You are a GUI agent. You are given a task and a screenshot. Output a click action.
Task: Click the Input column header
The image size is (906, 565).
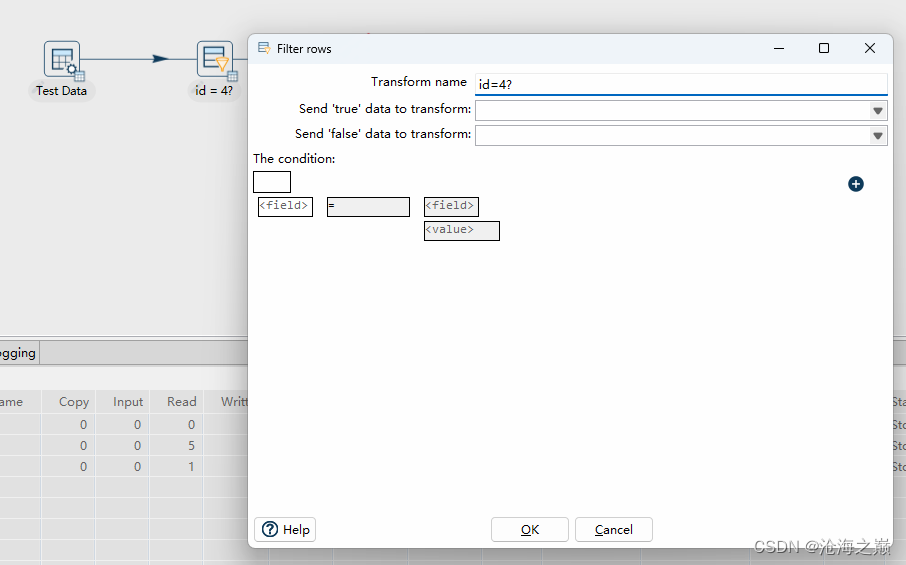128,401
